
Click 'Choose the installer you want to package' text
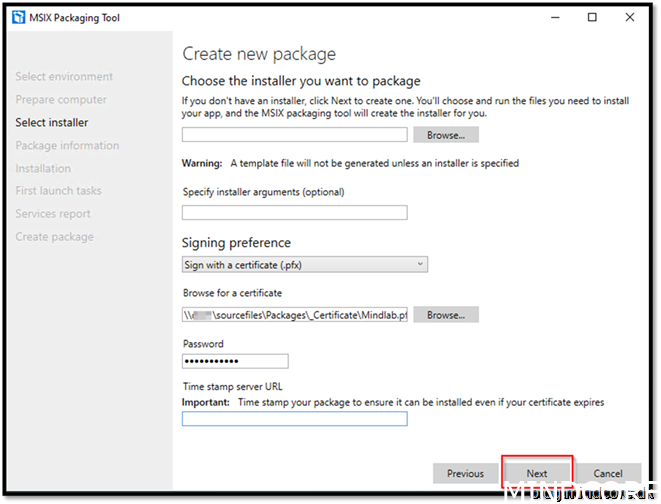[301, 81]
